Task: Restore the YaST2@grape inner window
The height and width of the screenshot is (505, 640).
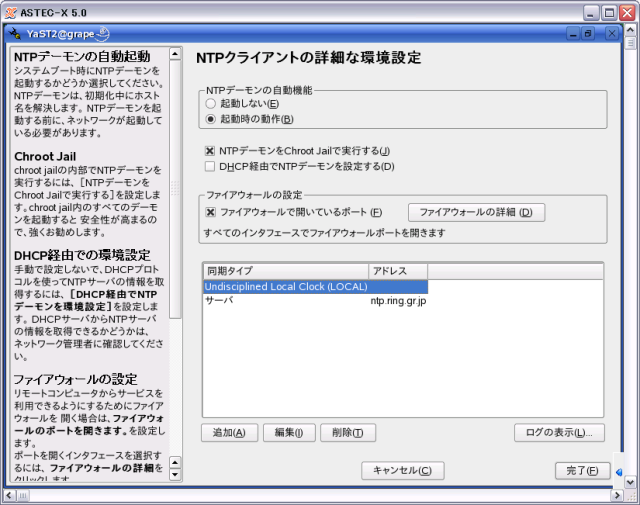Action: click(588, 33)
